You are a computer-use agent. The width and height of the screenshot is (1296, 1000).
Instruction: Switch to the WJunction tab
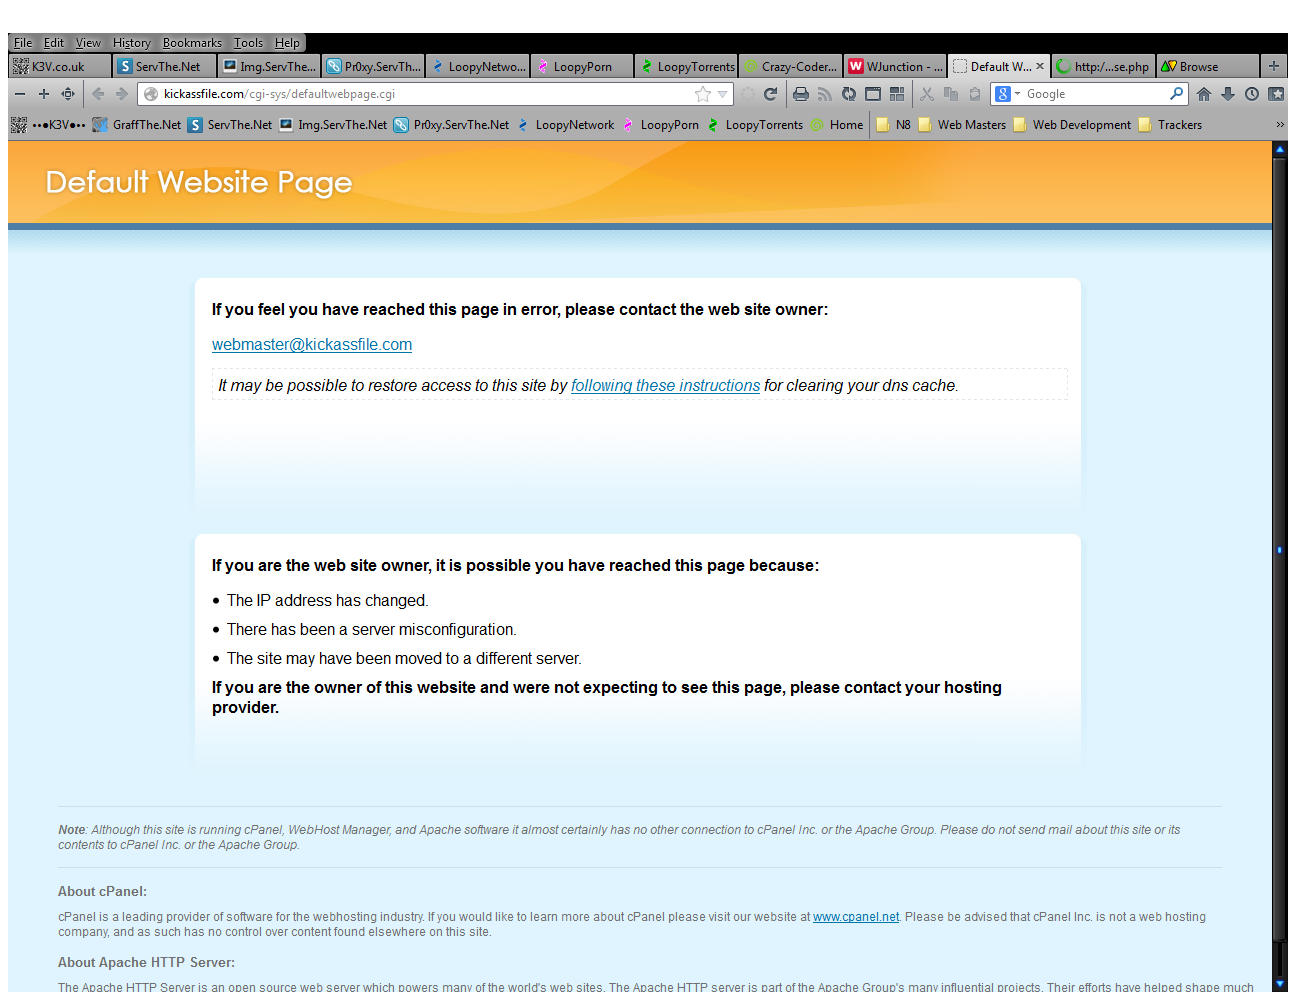(x=895, y=67)
